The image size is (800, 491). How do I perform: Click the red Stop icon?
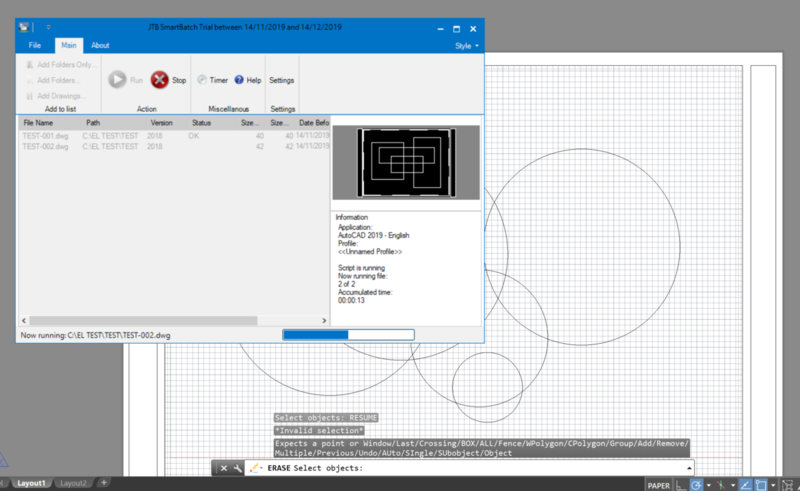159,80
